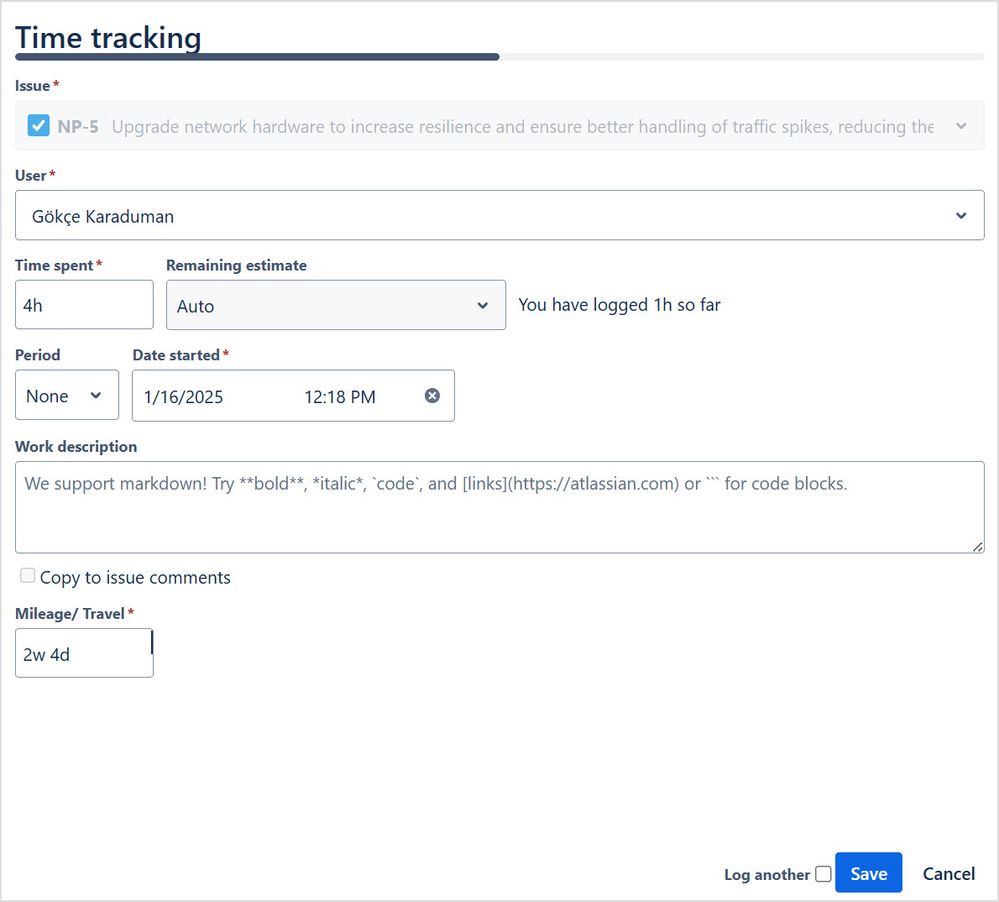Image resolution: width=999 pixels, height=902 pixels.
Task: Click the date 1/16/2025 in Date started
Action: 183,397
